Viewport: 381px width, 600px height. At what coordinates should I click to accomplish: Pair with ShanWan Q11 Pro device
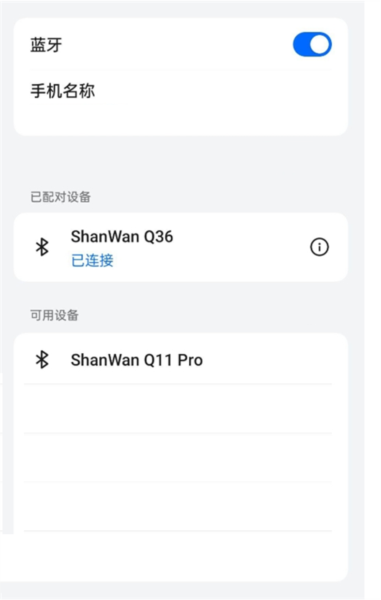(181, 359)
